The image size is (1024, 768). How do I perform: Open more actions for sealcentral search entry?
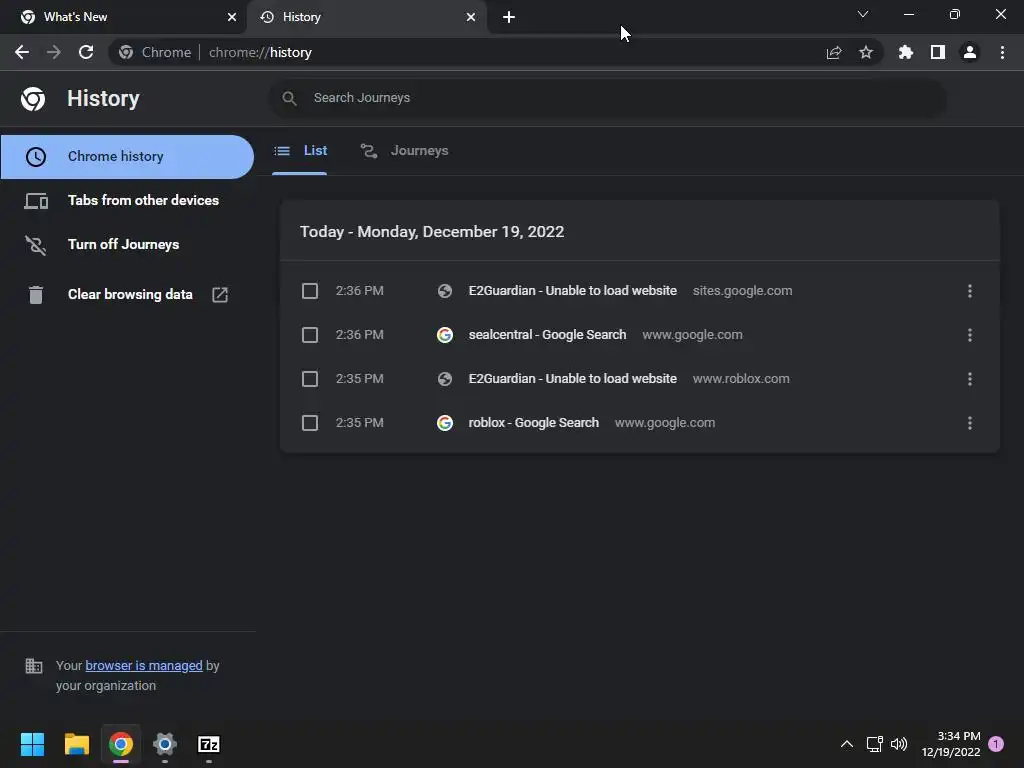pyautogui.click(x=970, y=335)
